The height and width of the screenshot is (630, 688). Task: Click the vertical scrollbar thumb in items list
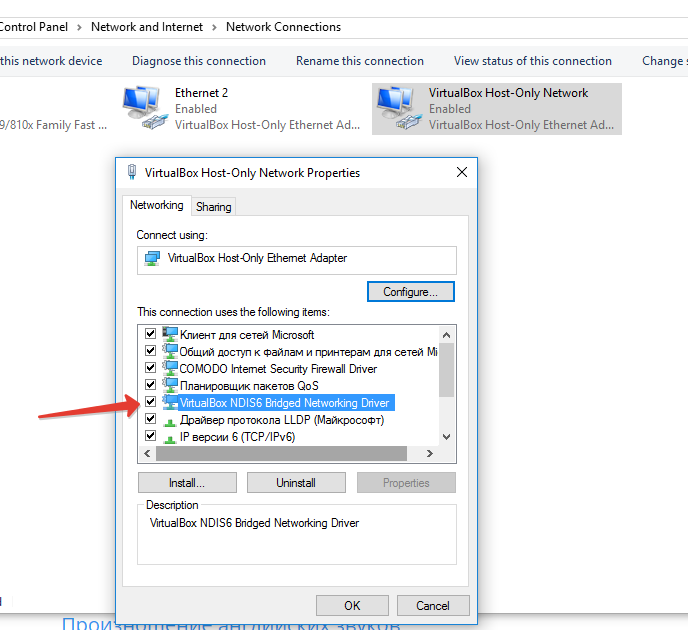point(447,370)
